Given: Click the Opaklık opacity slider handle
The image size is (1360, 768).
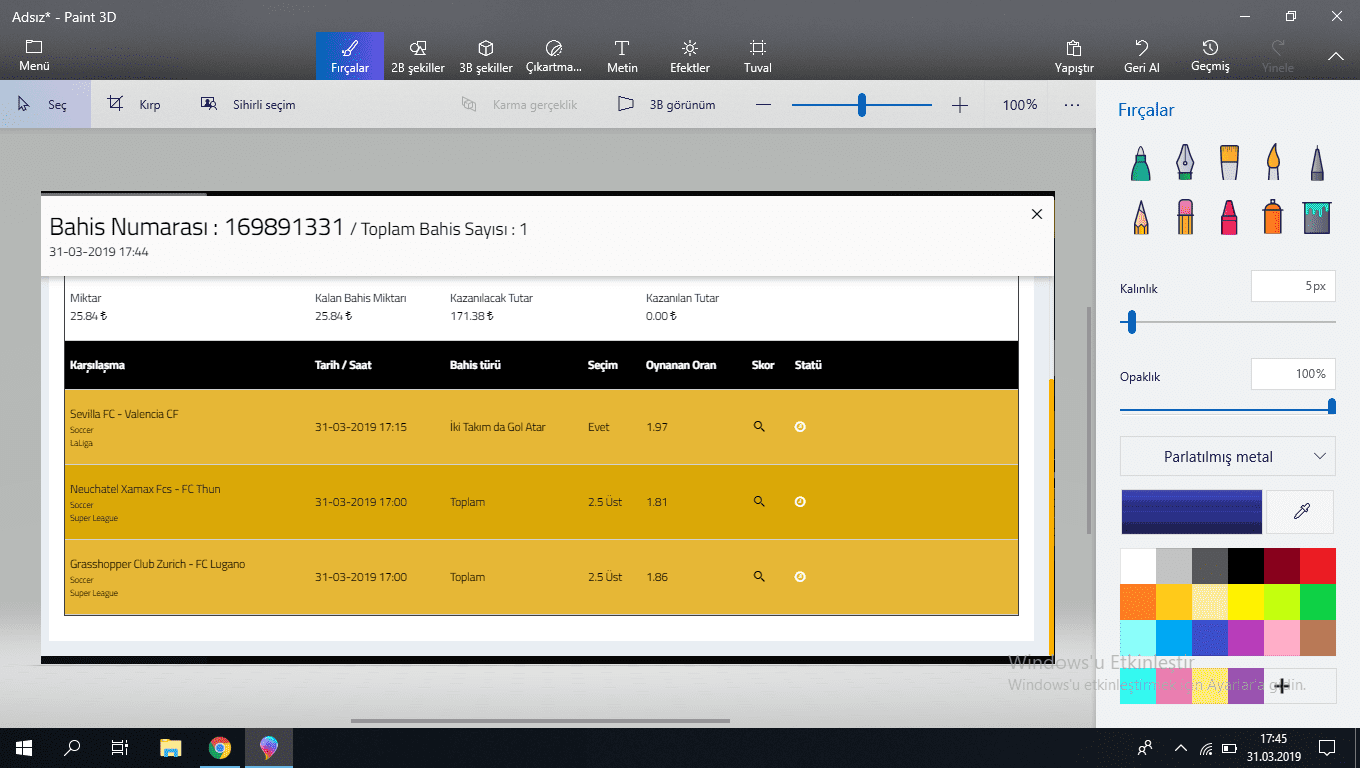Looking at the screenshot, I should 1332,406.
